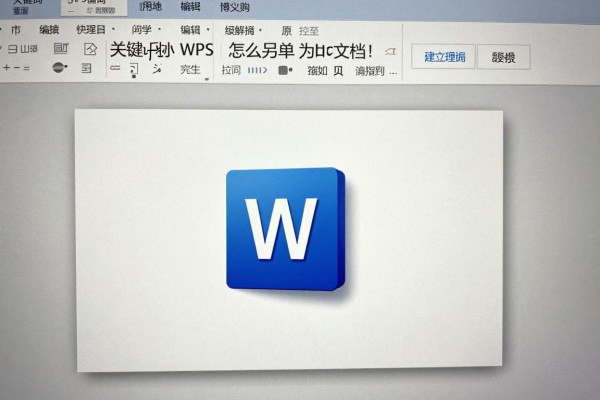Click the 原 ribbon item
This screenshot has width=600, height=400.
click(x=287, y=31)
